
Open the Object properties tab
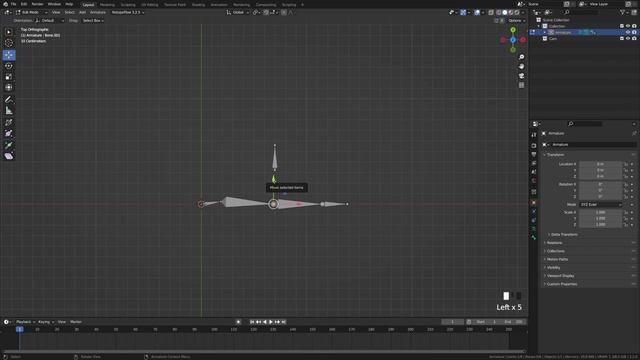coord(534,202)
